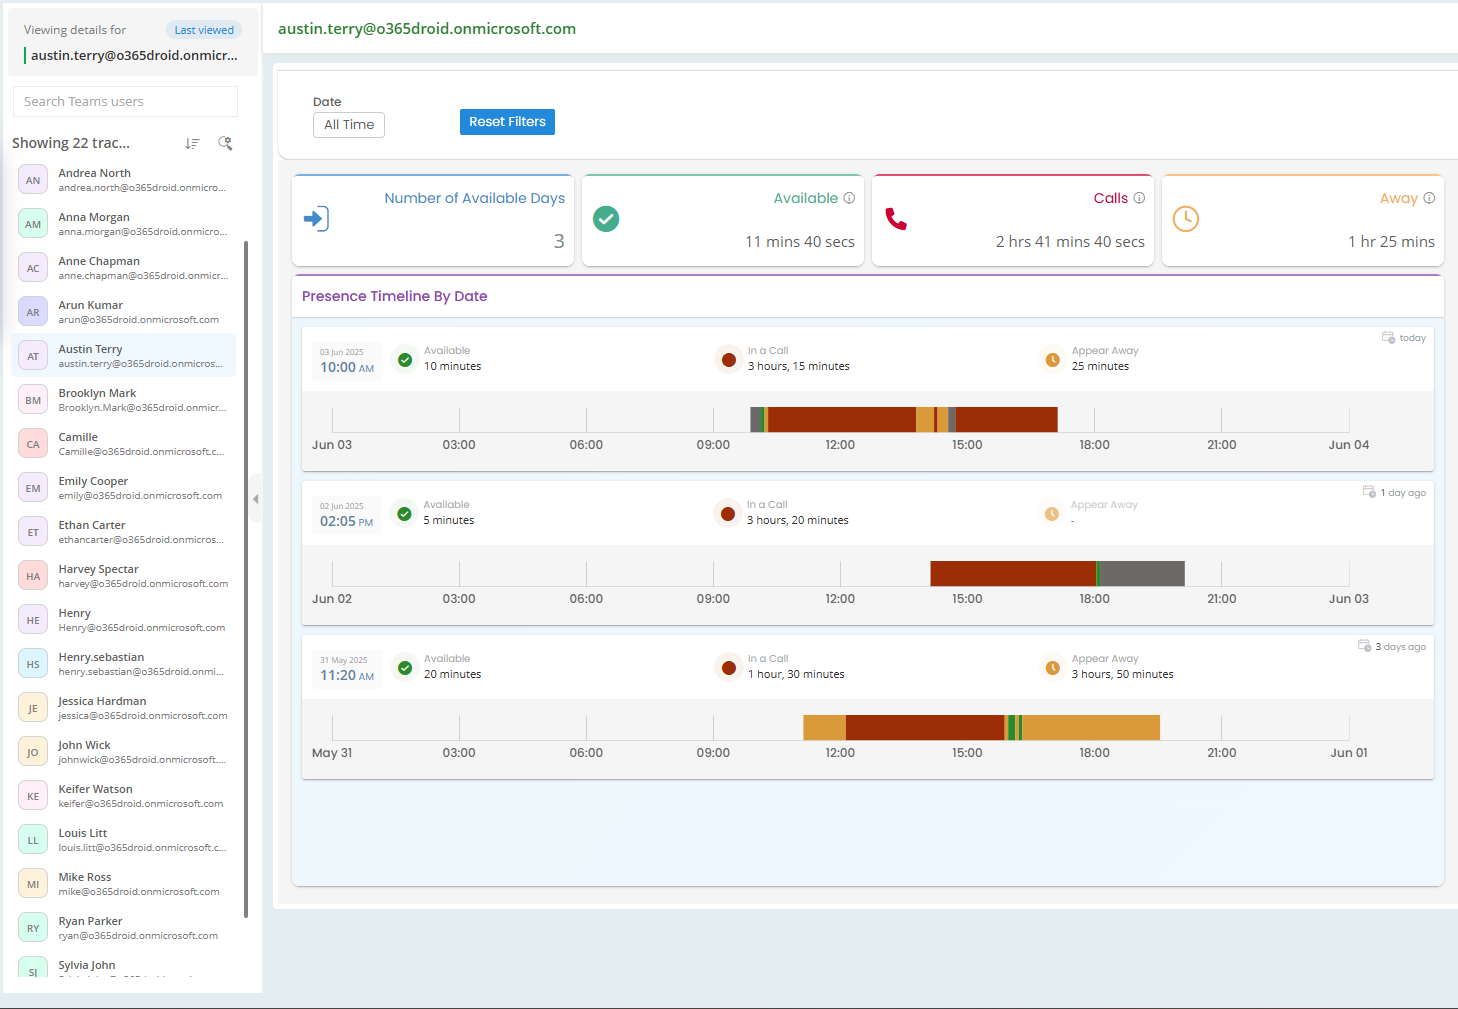Collapse the sidebar using the chevron arrow
Screen dimensions: 1458x1009
[x=256, y=497]
